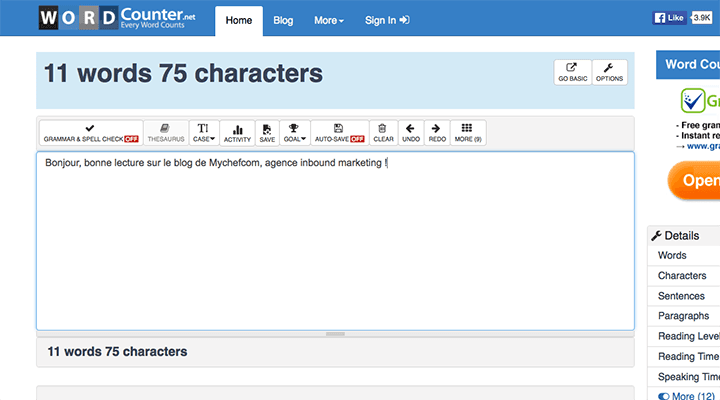720x400 pixels.
Task: Open More (9) tools grid
Action: coord(468,133)
